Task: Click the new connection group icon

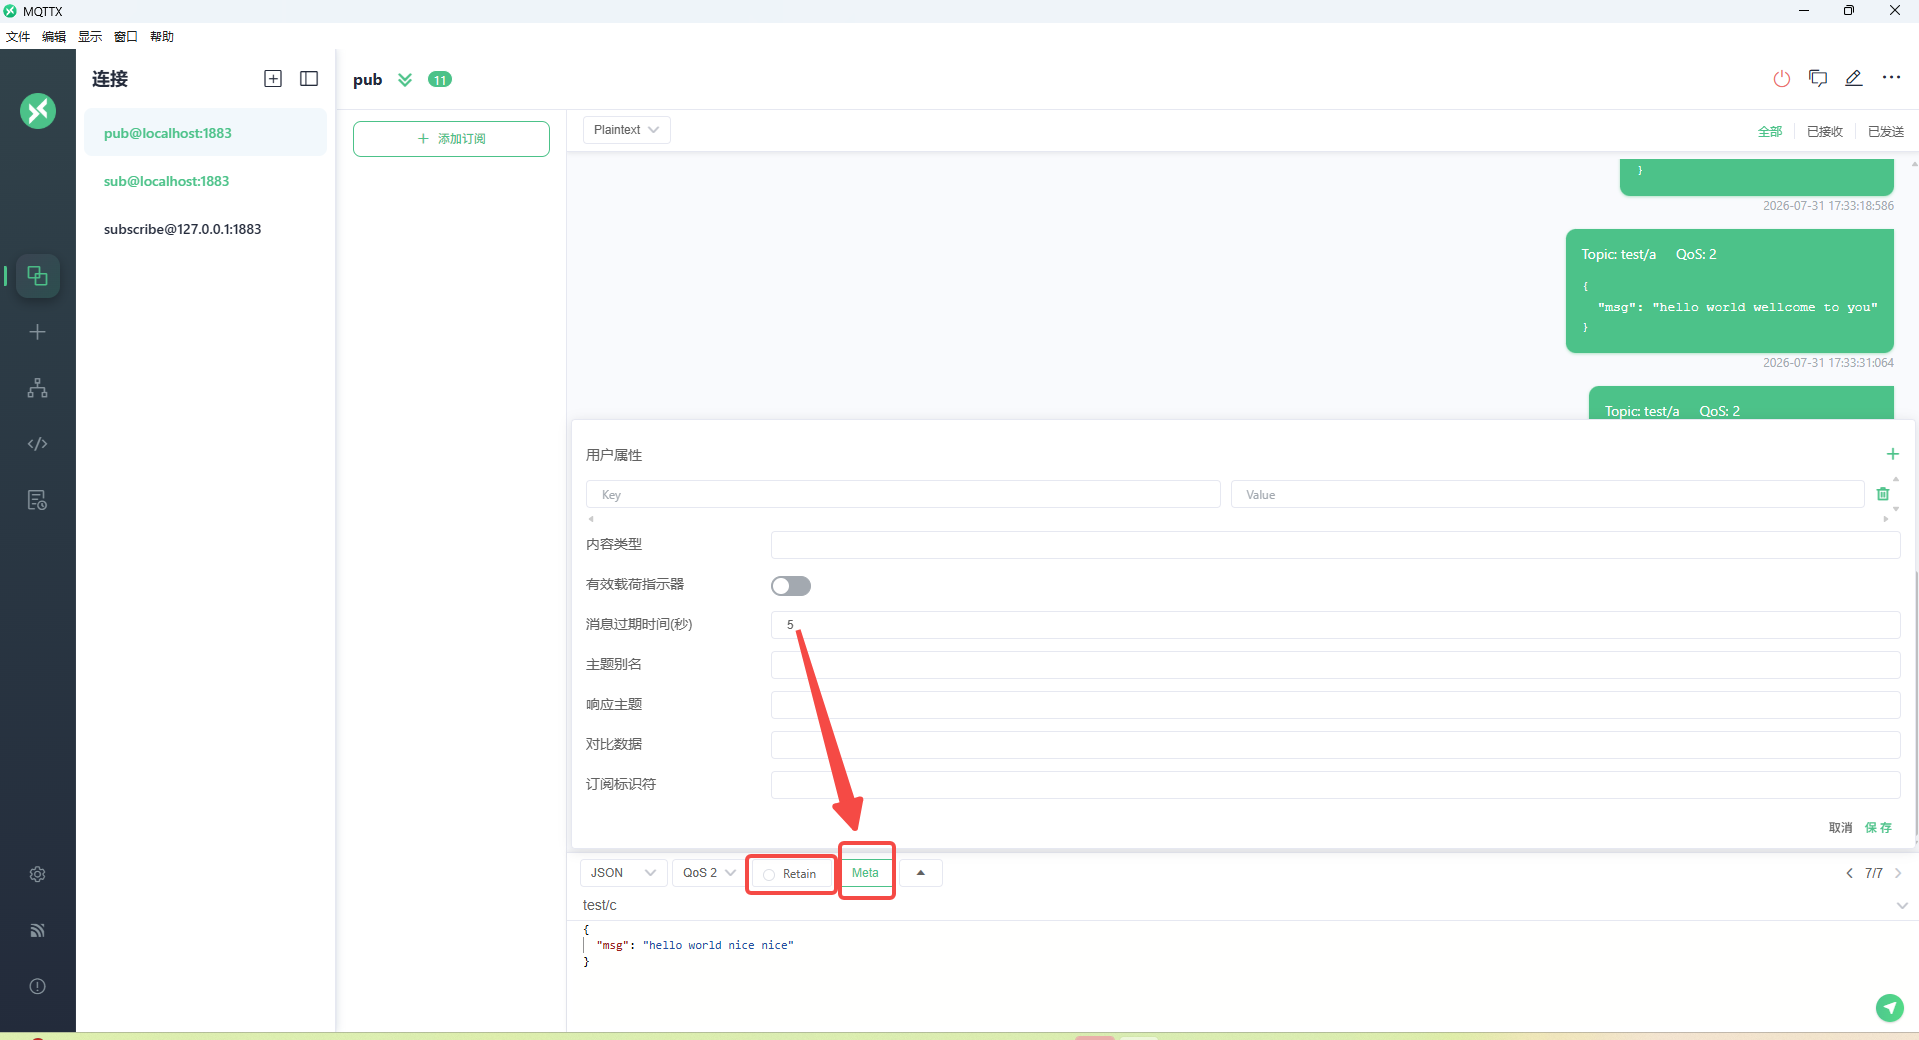Action: [x=273, y=79]
